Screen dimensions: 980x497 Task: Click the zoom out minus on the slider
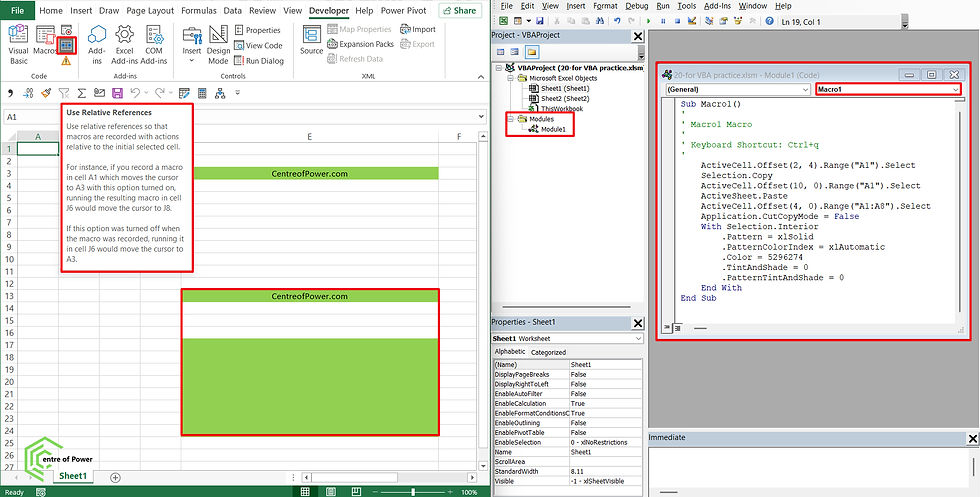(374, 492)
